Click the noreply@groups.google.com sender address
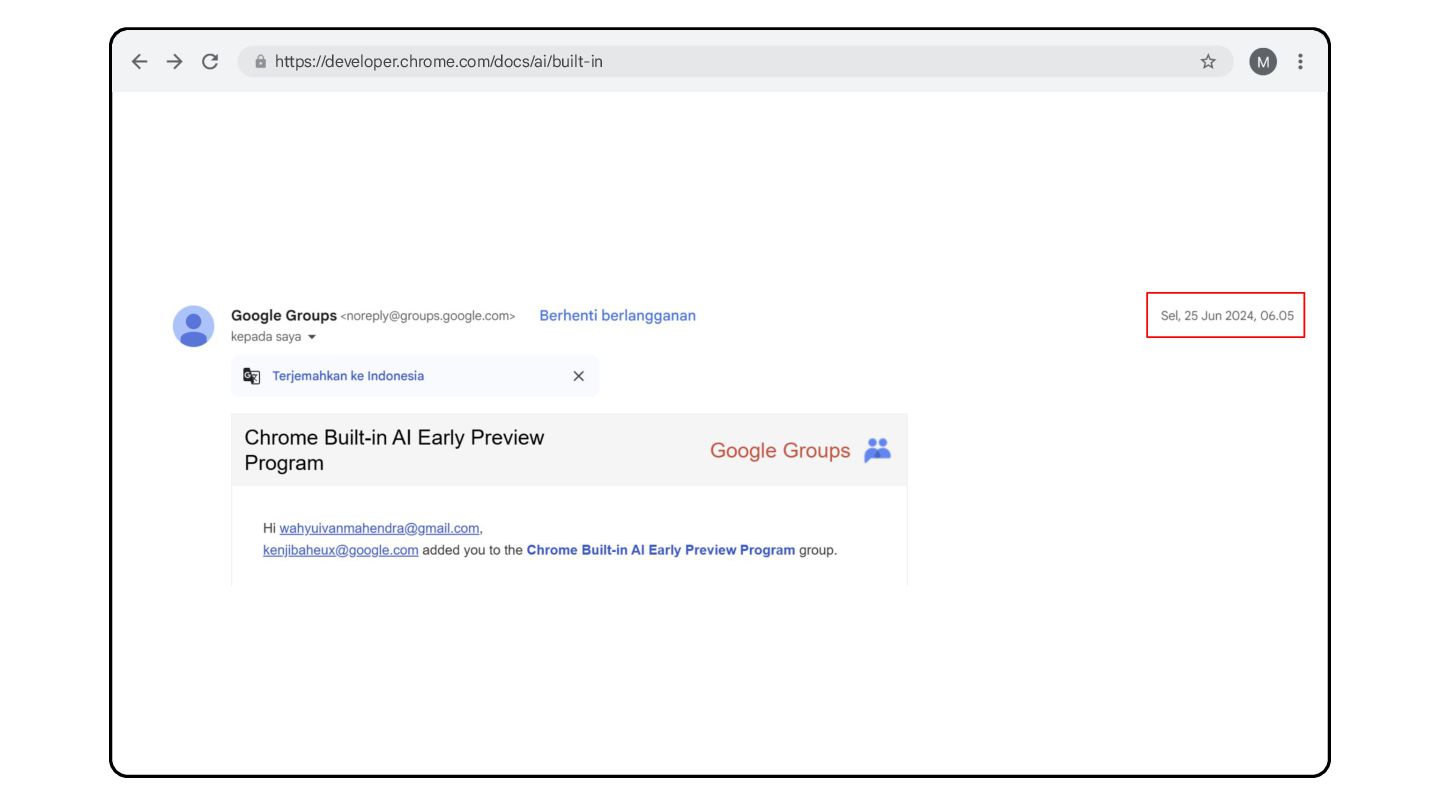1440x810 pixels. pyautogui.click(x=428, y=316)
